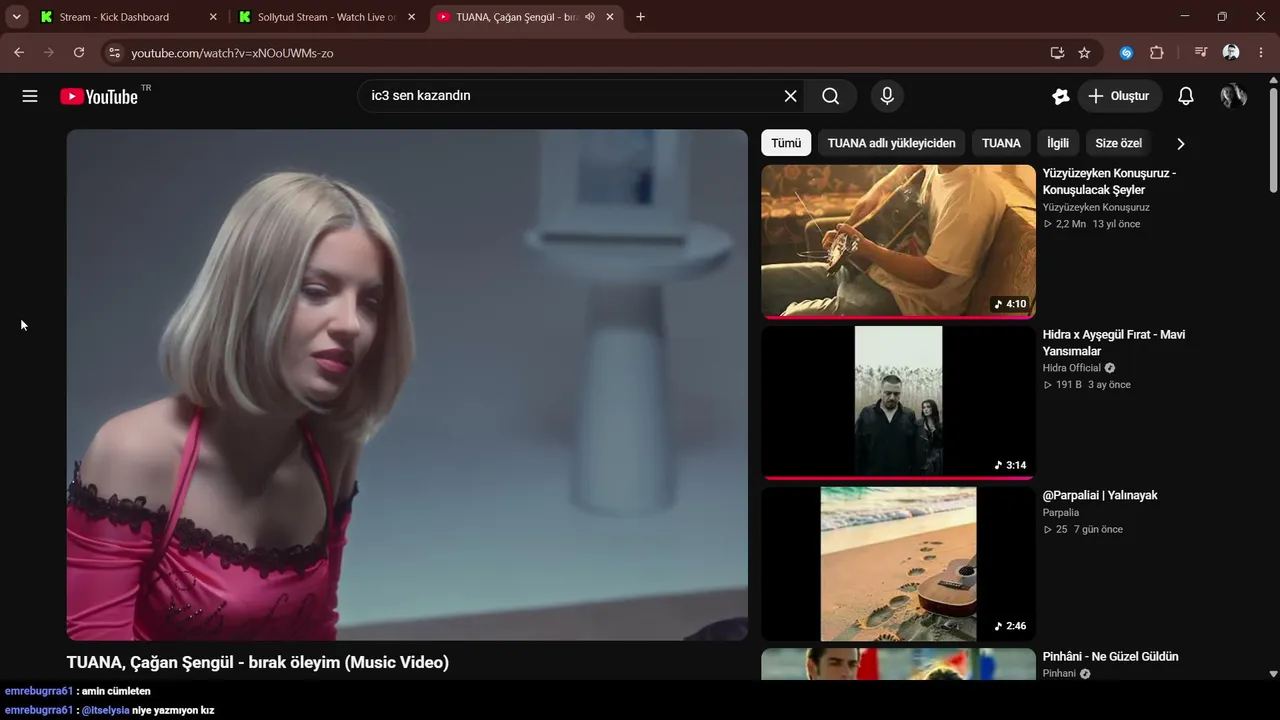Show more filter chips with right chevron
The width and height of the screenshot is (1280, 720).
click(1180, 144)
